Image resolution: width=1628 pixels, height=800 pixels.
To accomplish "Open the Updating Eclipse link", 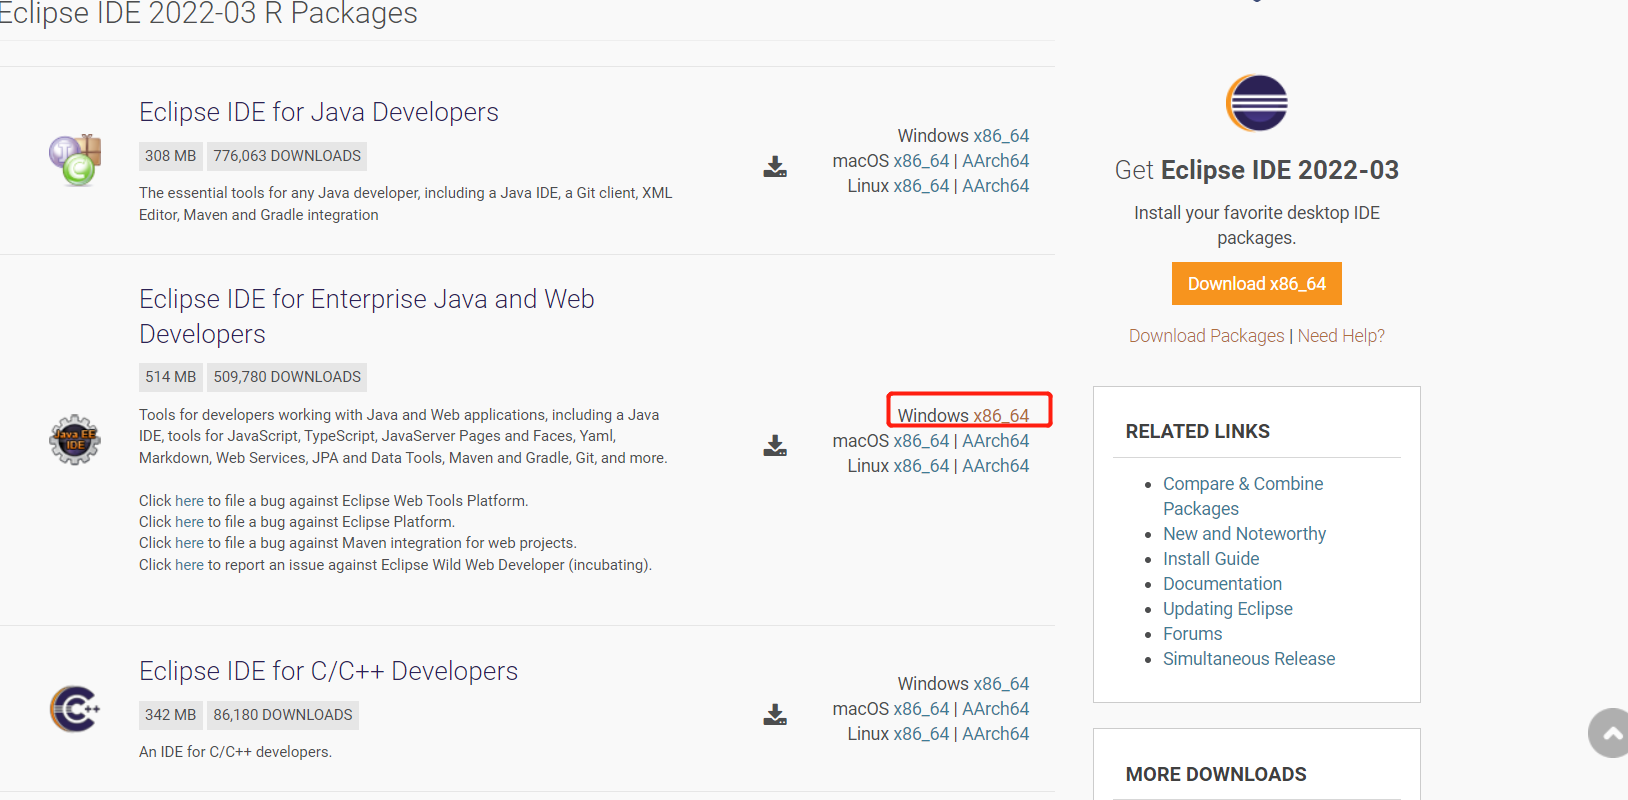I will tap(1228, 609).
